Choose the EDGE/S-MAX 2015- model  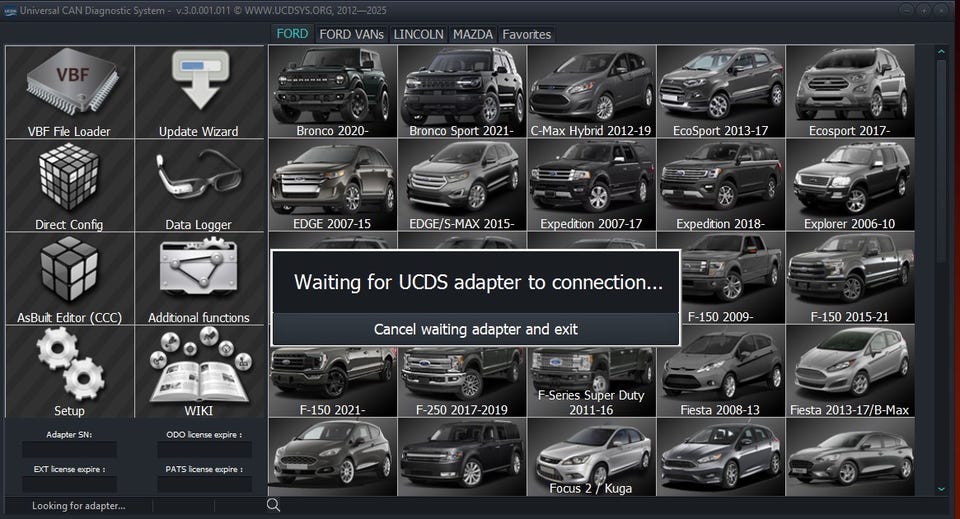click(x=462, y=185)
